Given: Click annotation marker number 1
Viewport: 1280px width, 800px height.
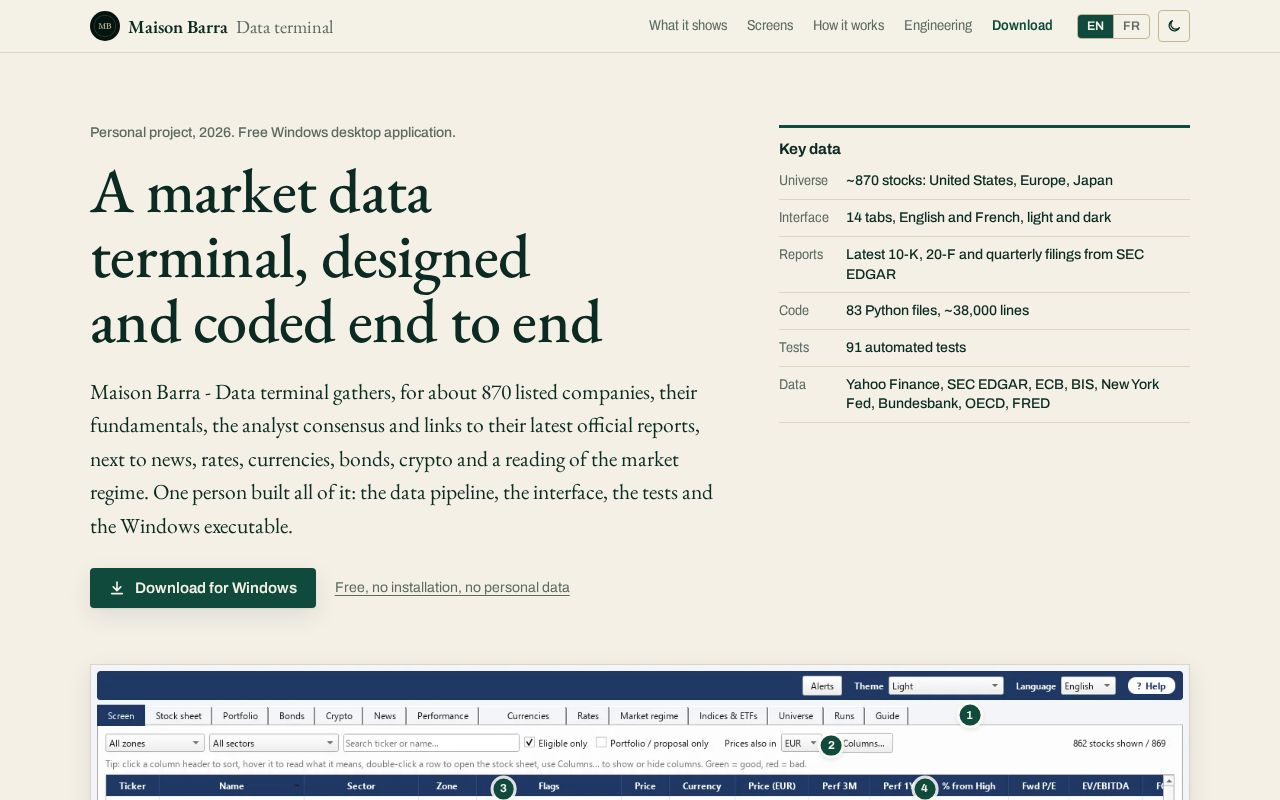Looking at the screenshot, I should pos(969,715).
